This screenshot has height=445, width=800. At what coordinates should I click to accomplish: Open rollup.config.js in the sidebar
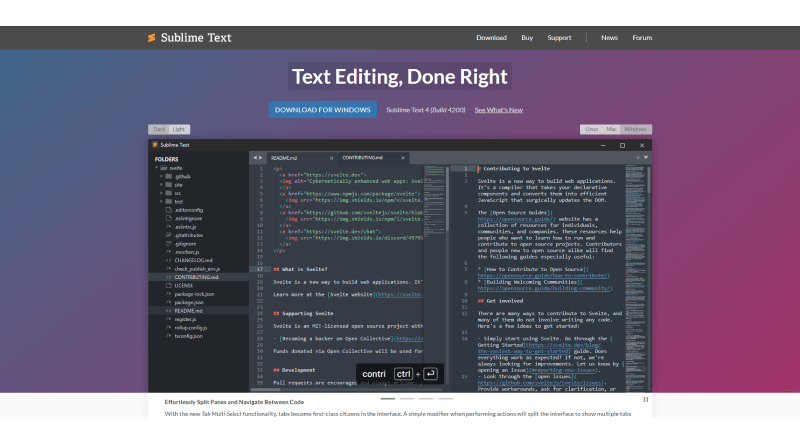click(x=190, y=328)
